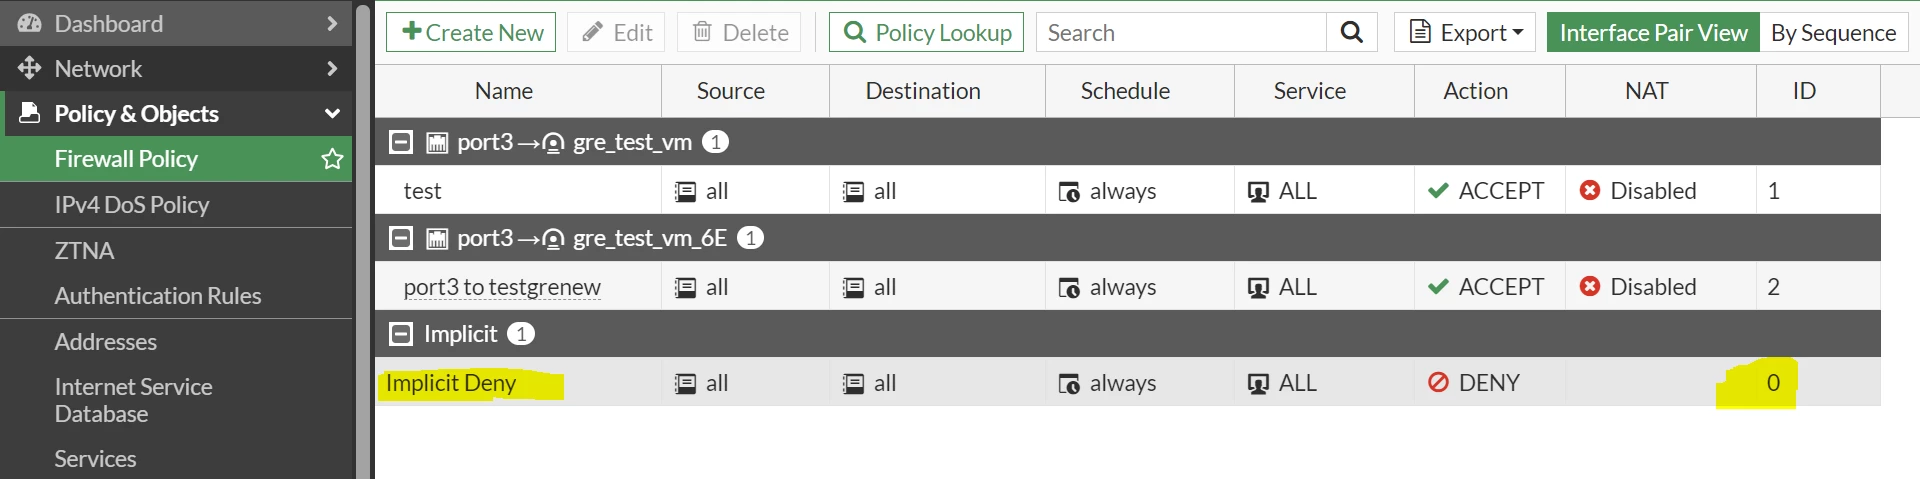Switch to By Sequence view
The height and width of the screenshot is (479, 1920).
(x=1833, y=32)
